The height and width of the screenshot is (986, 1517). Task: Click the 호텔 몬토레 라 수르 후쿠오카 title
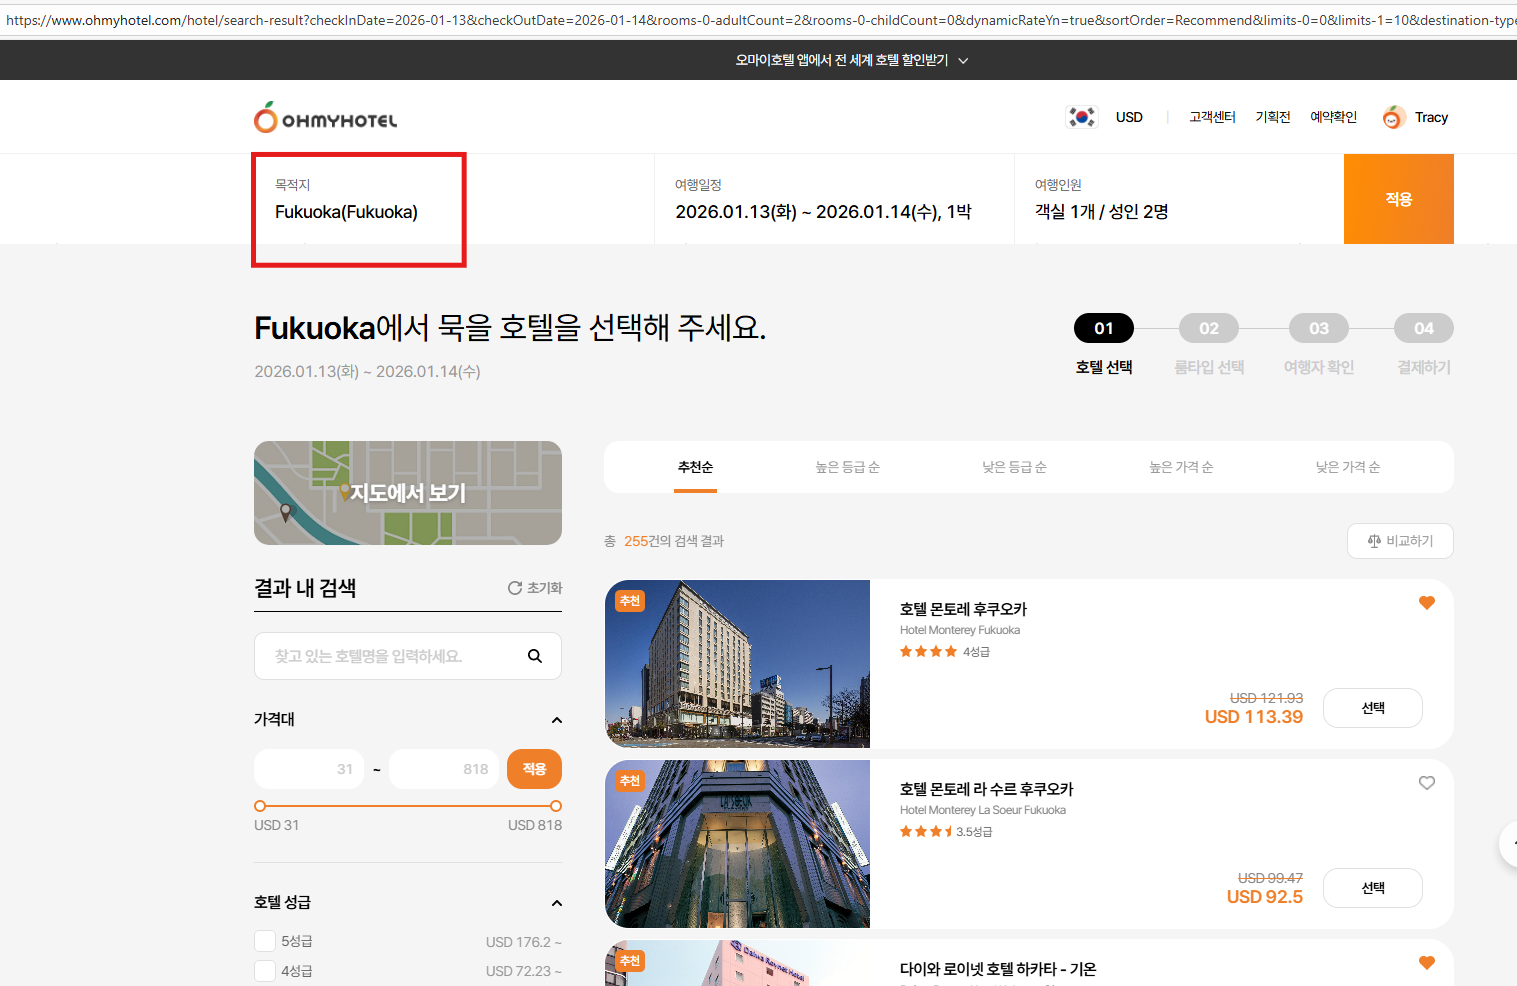(x=986, y=789)
